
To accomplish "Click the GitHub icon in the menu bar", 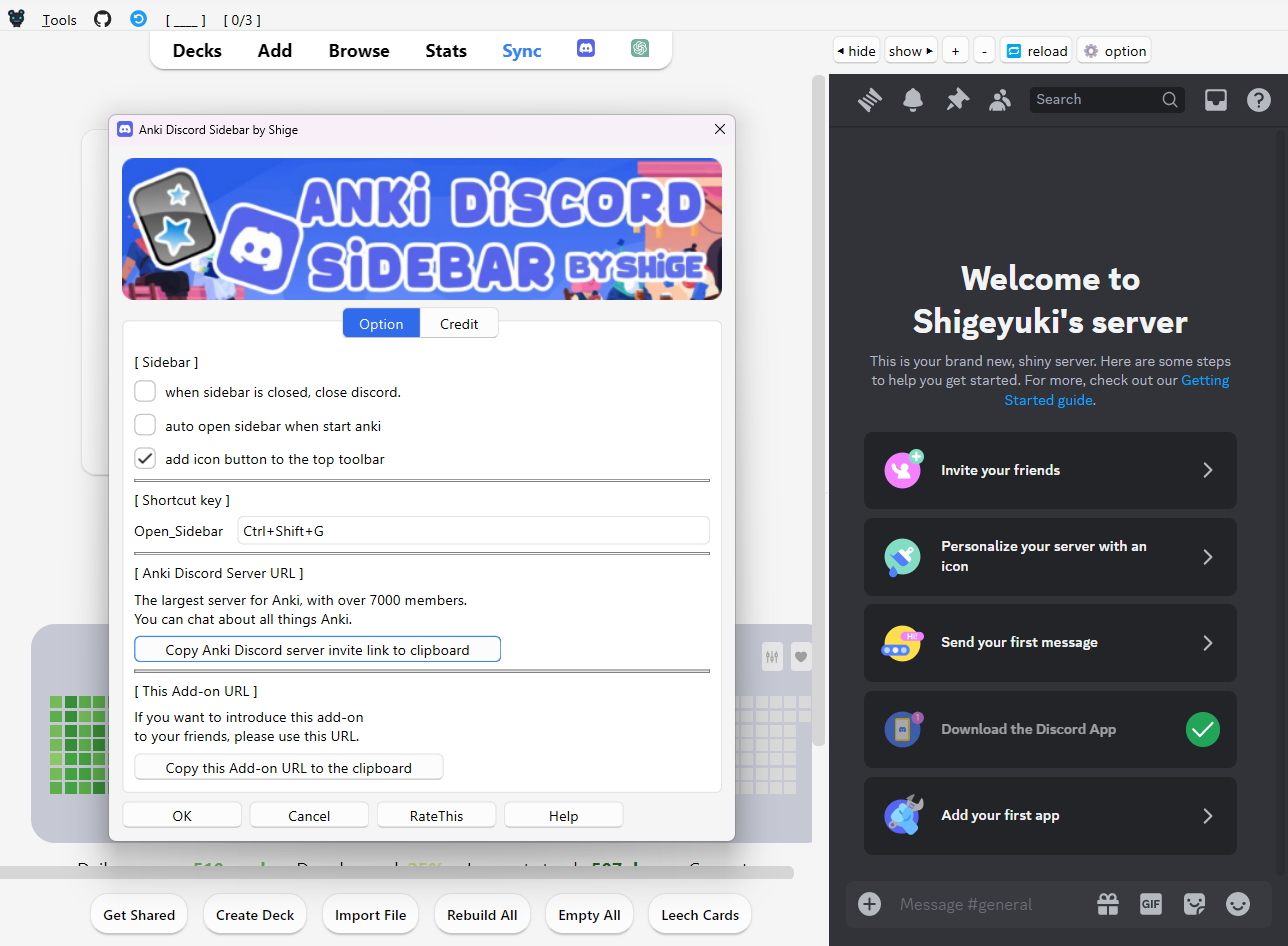I will (x=102, y=19).
